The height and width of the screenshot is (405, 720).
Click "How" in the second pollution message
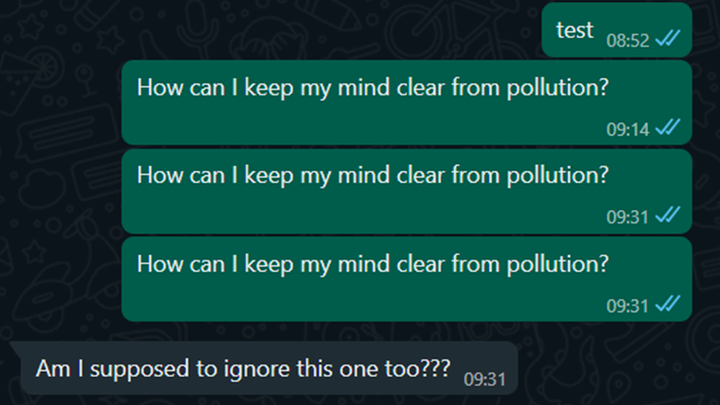tap(158, 175)
